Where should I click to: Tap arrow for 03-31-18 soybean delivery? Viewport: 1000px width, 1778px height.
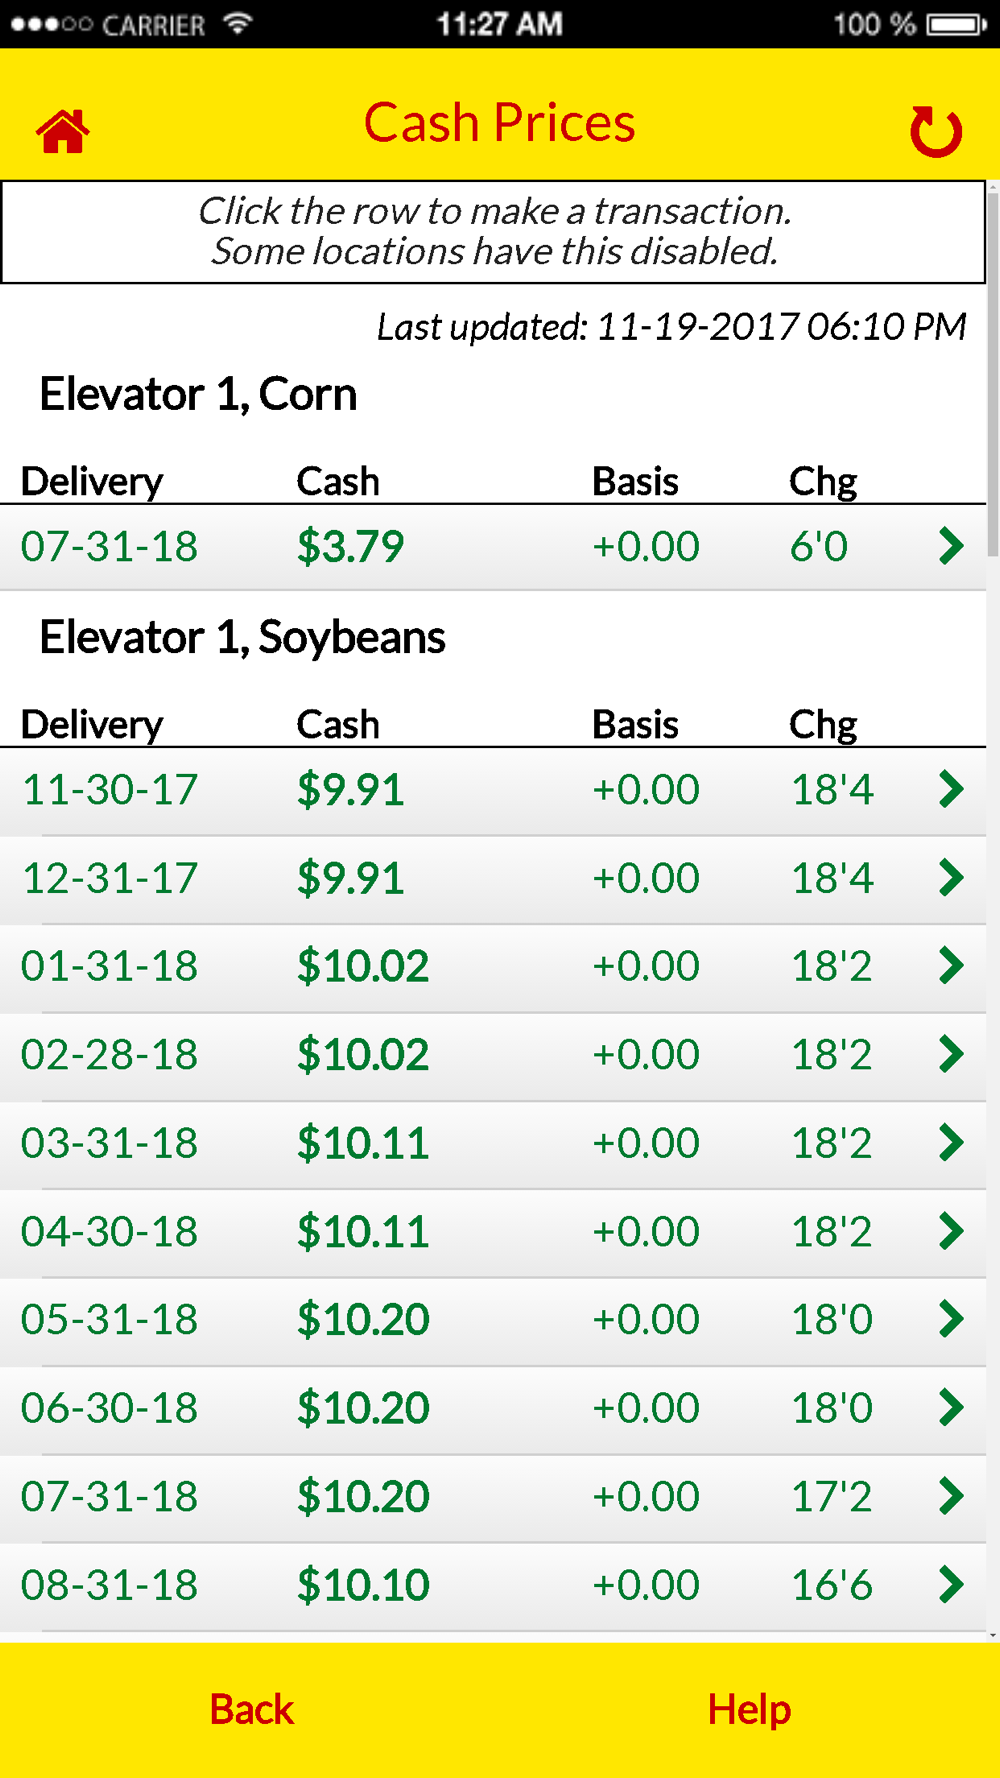point(951,1143)
